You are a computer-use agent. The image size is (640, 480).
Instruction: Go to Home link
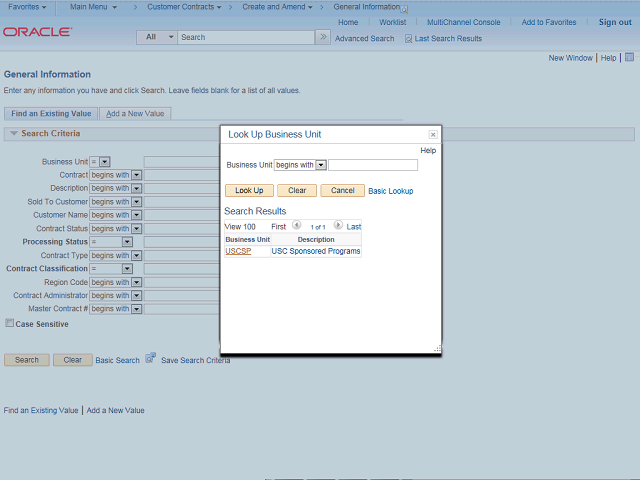(x=348, y=22)
